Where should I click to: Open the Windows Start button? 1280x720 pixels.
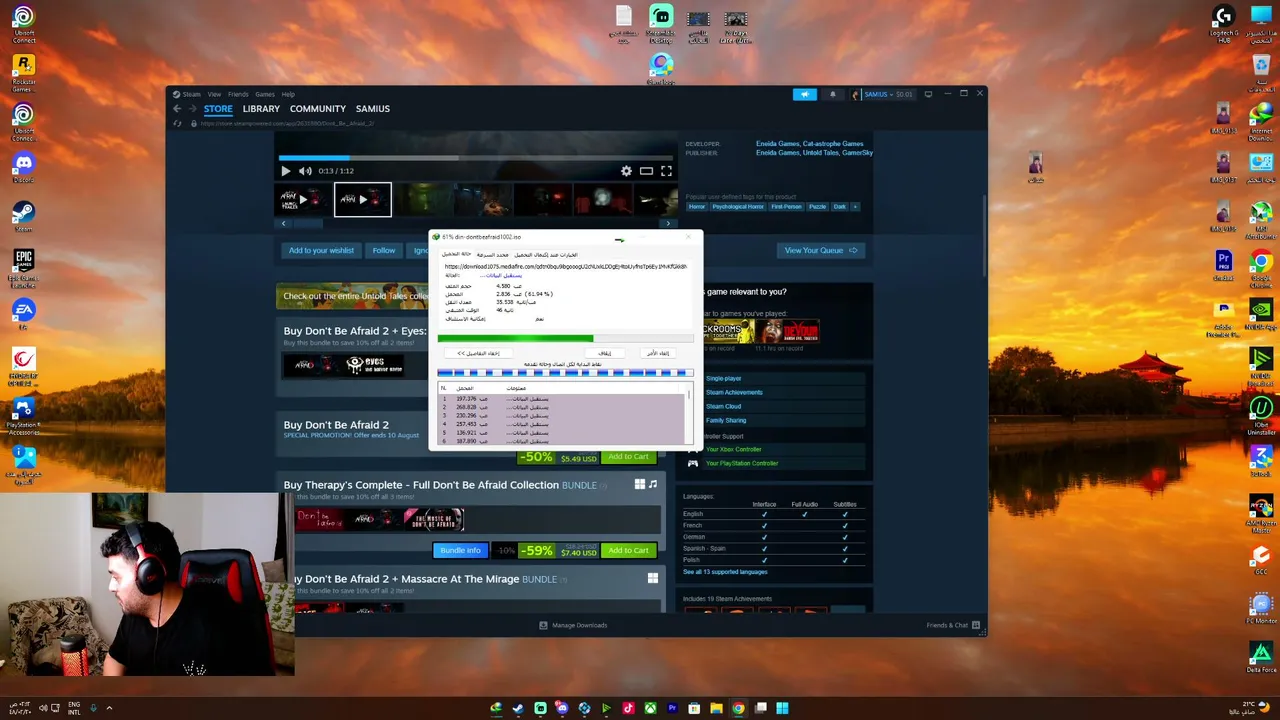tap(782, 709)
